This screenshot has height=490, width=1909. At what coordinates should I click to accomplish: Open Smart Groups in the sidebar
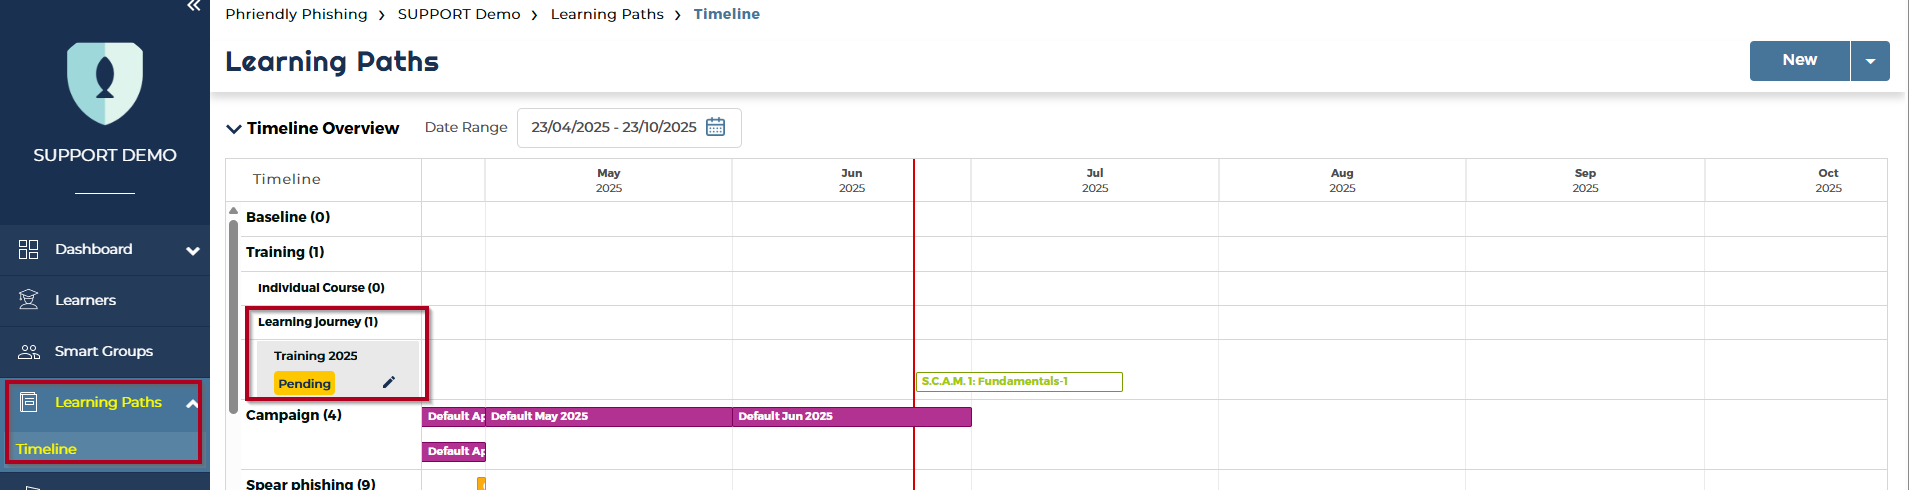[x=104, y=351]
